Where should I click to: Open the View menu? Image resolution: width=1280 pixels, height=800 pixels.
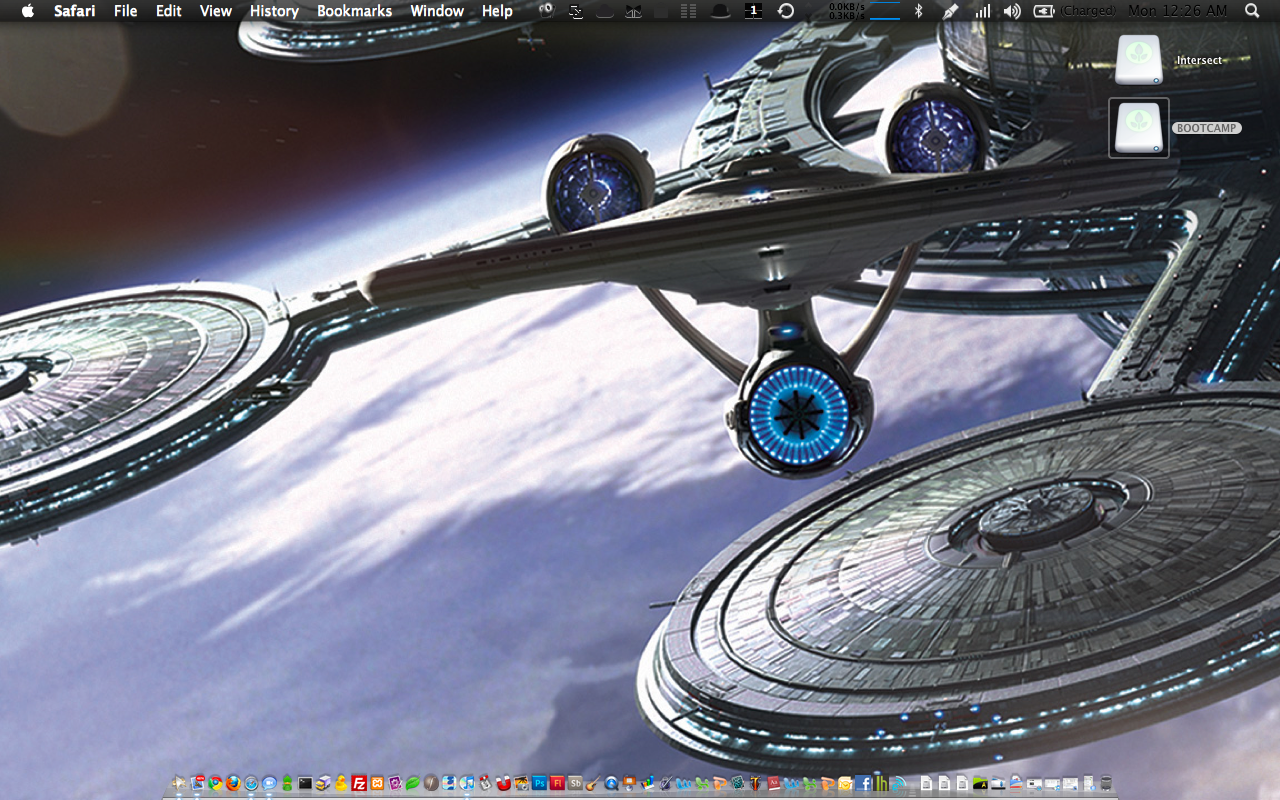(x=216, y=11)
